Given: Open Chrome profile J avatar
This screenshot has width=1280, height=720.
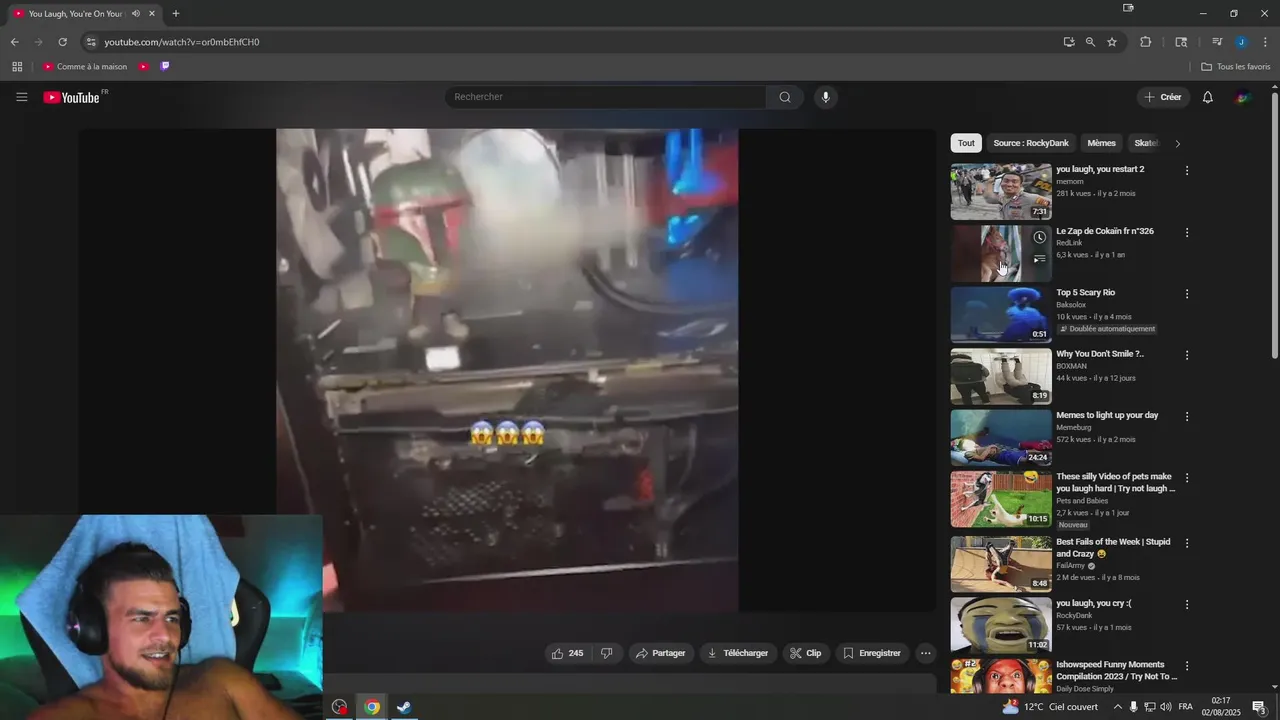Looking at the screenshot, I should click(1241, 42).
